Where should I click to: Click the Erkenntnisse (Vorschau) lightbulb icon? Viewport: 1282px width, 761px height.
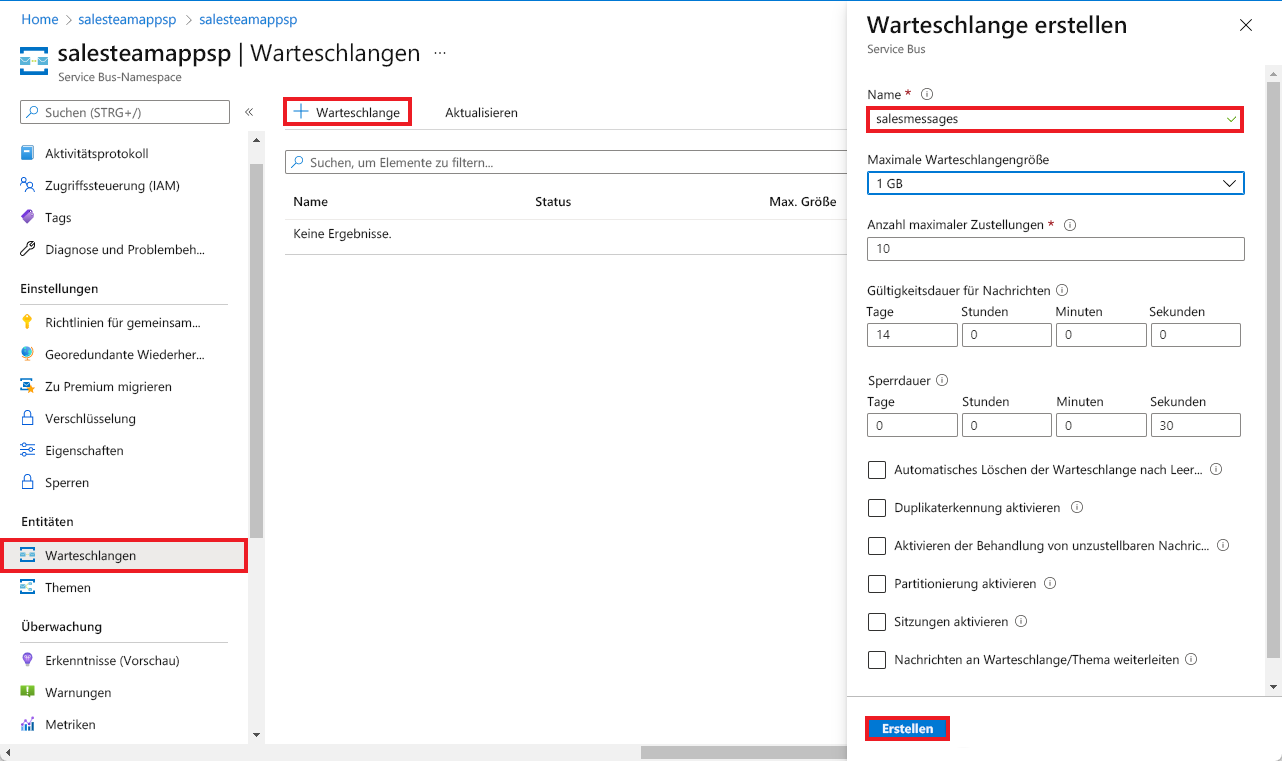27,660
